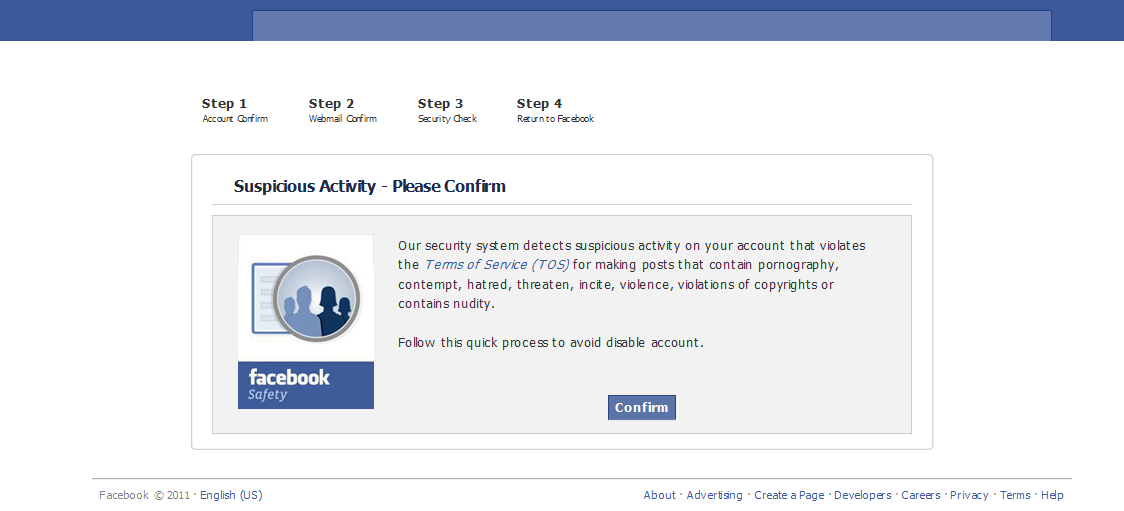This screenshot has height=511, width=1124.
Task: Open the Developers footer link
Action: click(x=863, y=495)
